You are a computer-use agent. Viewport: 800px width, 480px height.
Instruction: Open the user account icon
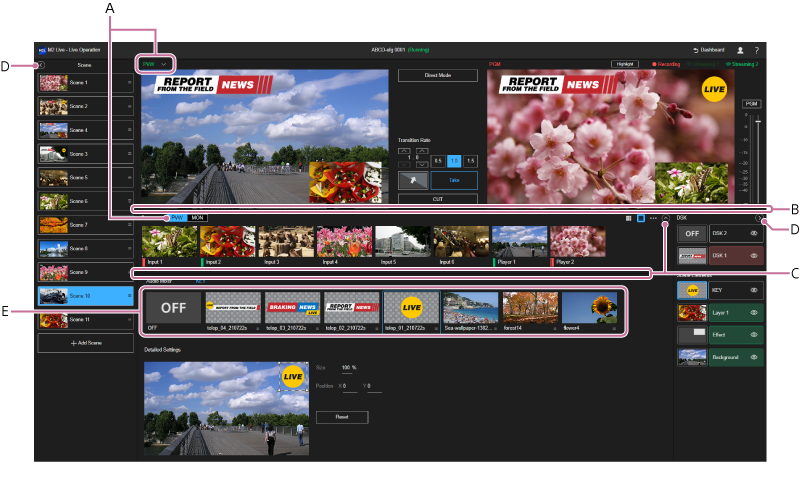click(740, 49)
